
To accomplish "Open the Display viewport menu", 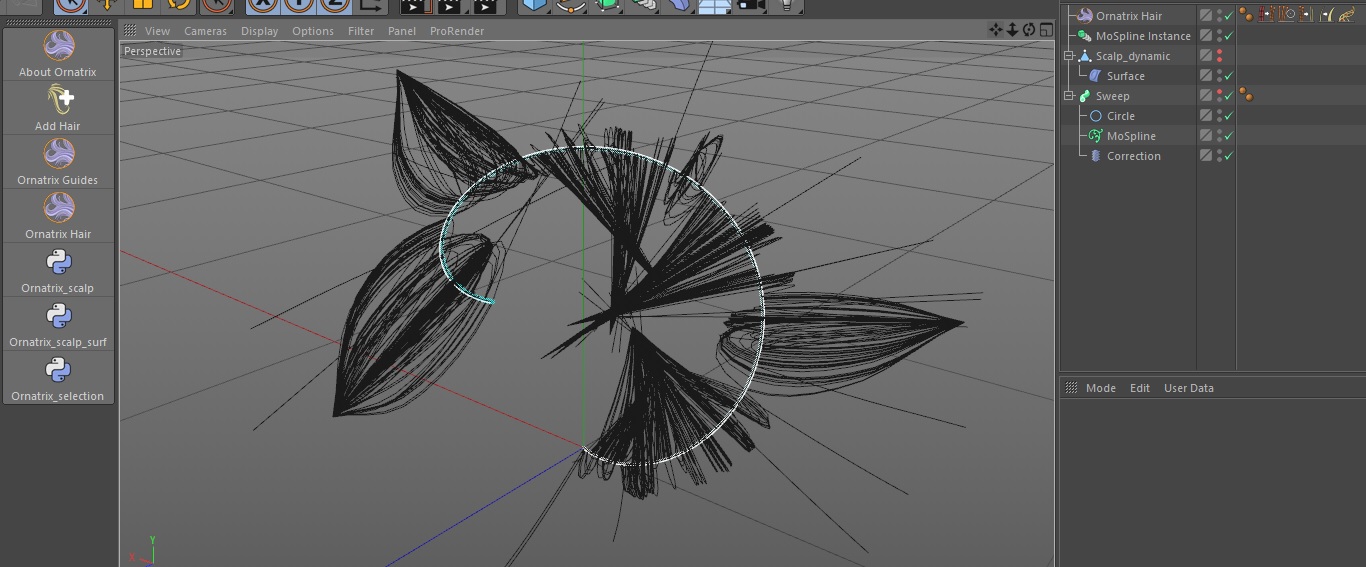I will pyautogui.click(x=259, y=31).
